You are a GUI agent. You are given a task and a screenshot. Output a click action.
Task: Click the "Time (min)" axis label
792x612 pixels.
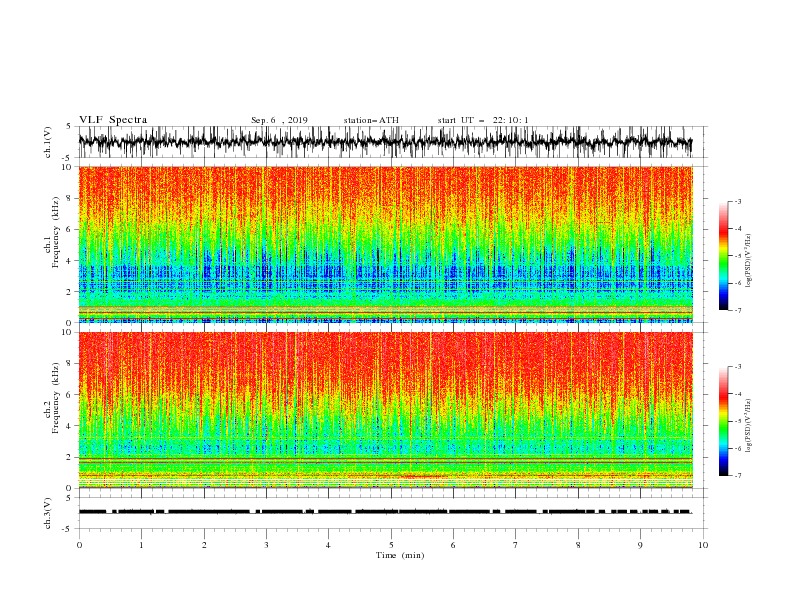coord(400,555)
